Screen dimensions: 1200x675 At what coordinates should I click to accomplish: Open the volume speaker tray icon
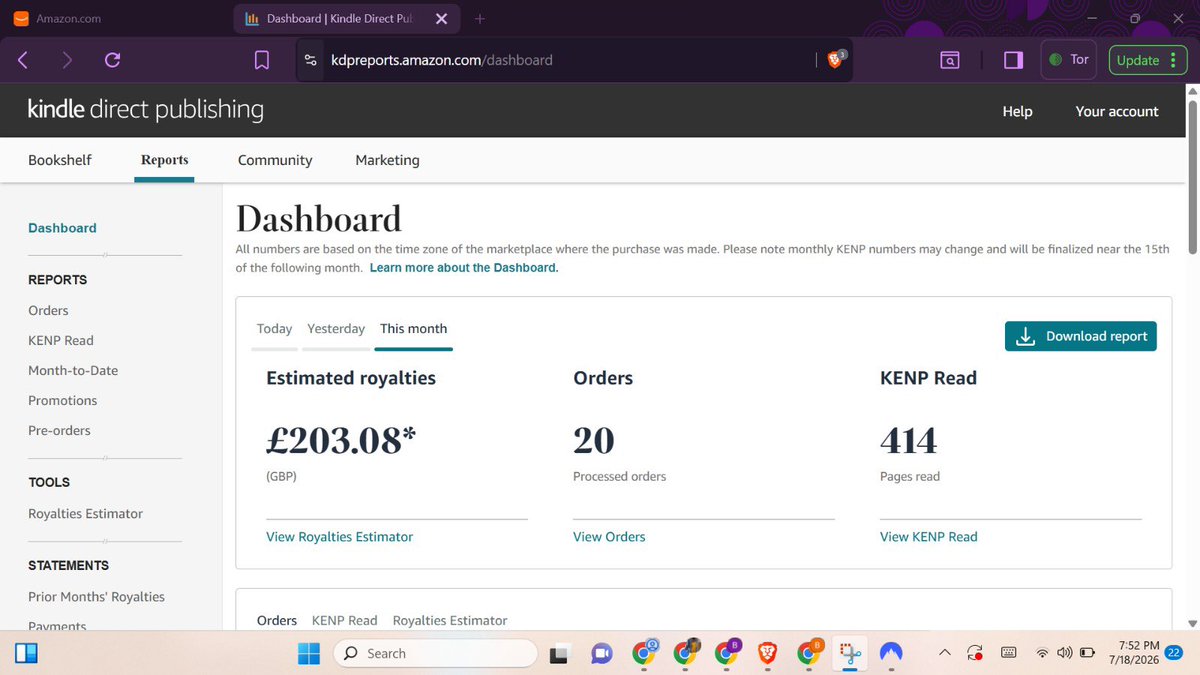click(1064, 653)
